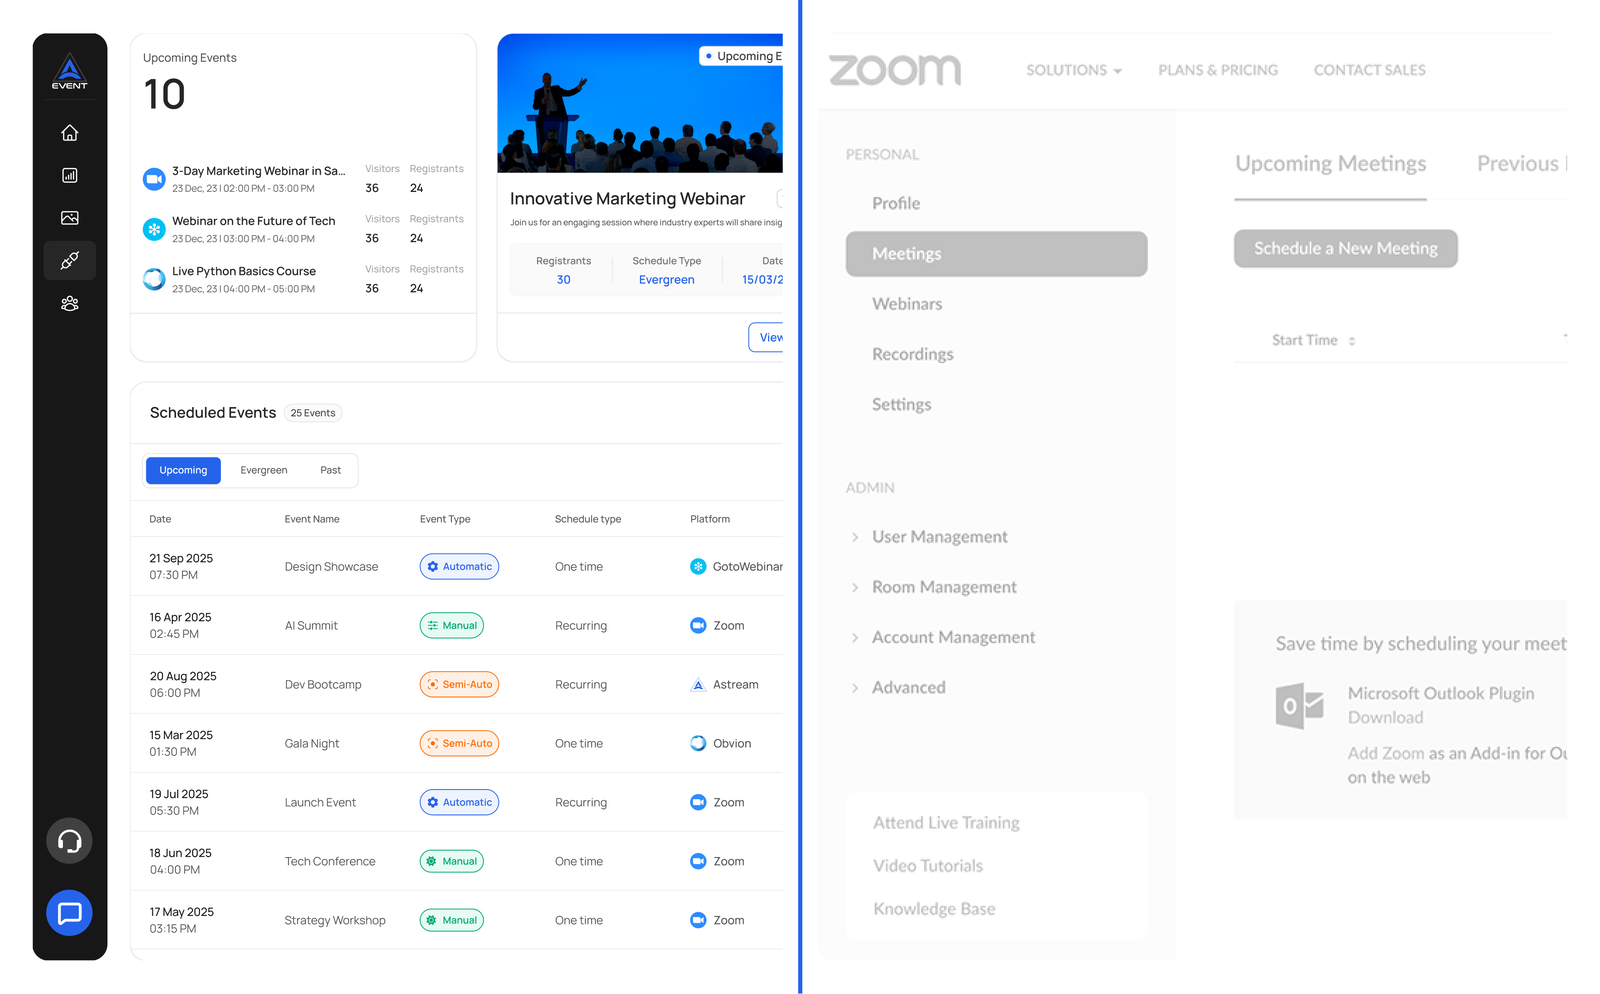Click Manual badge in Tech Conference row
This screenshot has width=1600, height=994.
click(452, 862)
